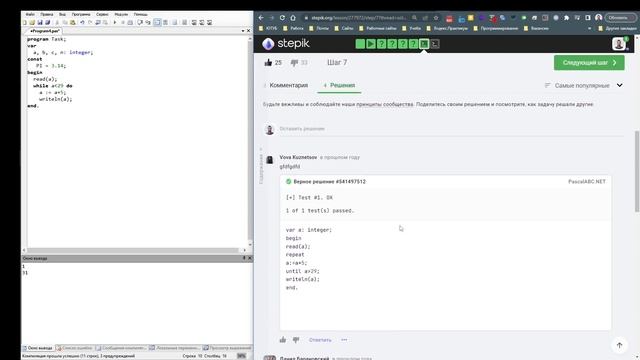Click the code editor horizontal scrollbar
640x360 pixels.
pos(134,250)
